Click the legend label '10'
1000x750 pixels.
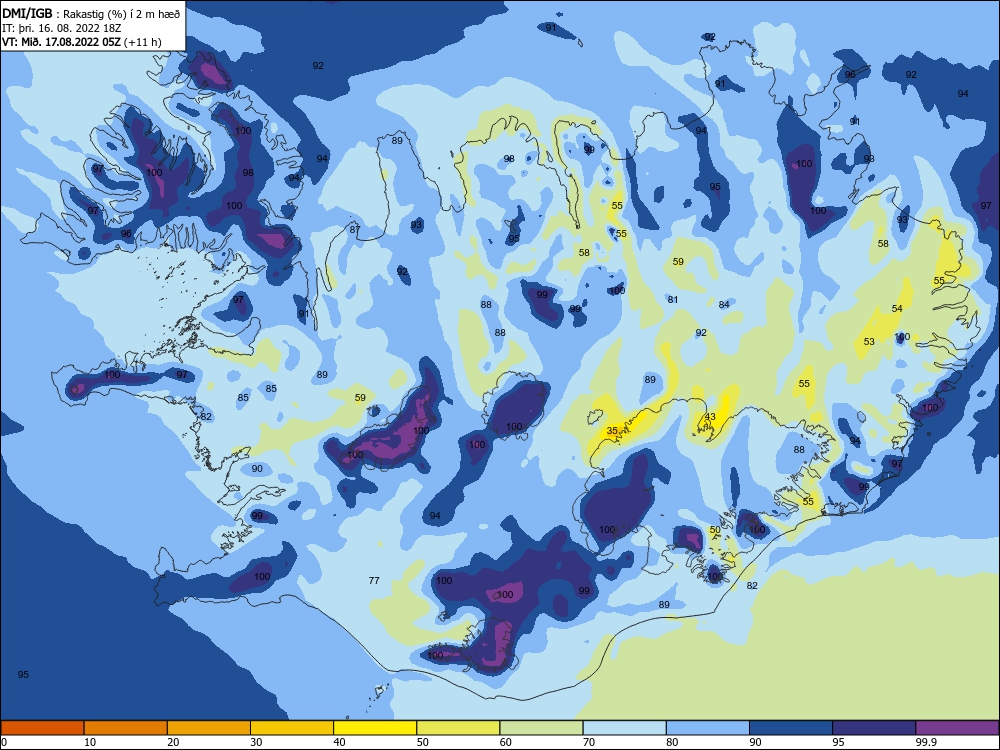[90, 742]
